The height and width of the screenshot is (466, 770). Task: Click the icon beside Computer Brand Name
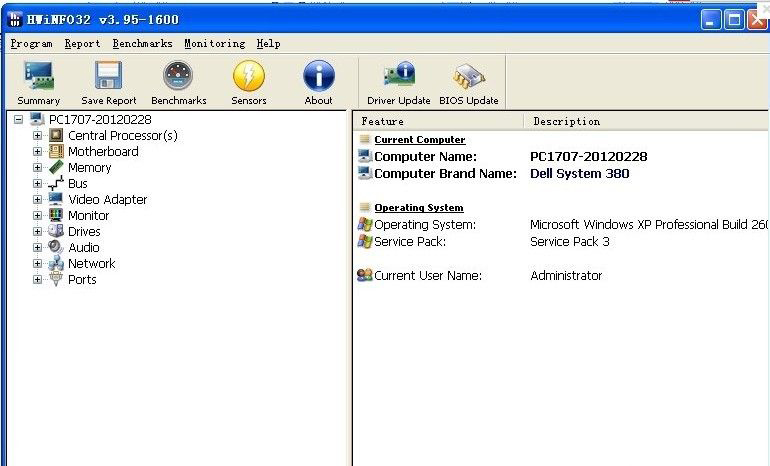click(x=364, y=173)
